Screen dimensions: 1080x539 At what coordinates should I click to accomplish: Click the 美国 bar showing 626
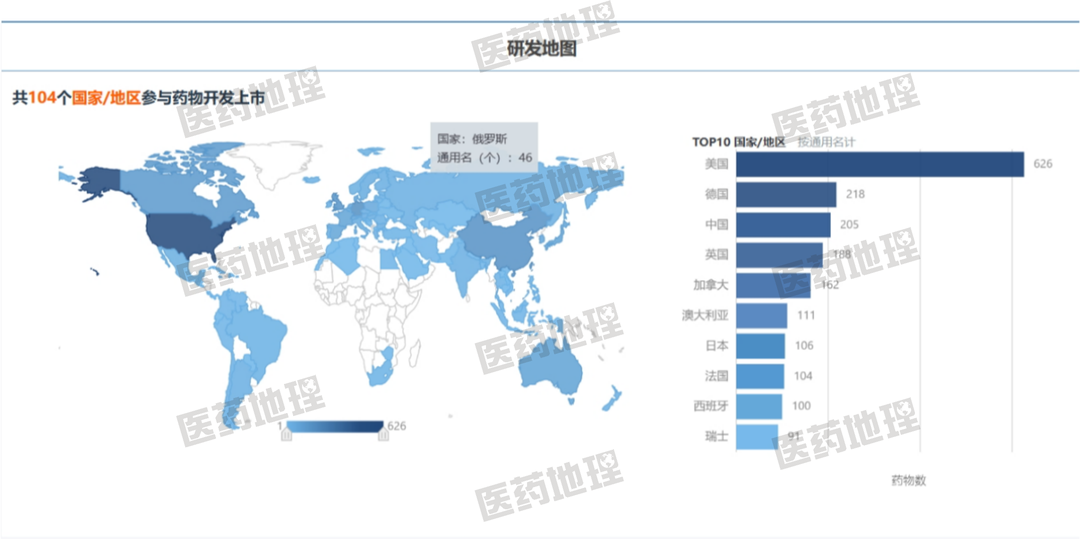point(880,164)
